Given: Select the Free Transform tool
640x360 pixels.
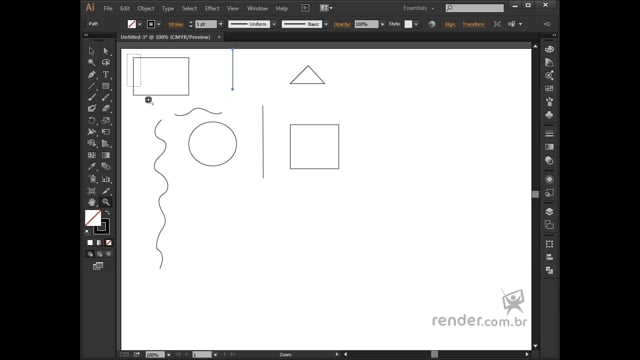Looking at the screenshot, I should 106,132.
